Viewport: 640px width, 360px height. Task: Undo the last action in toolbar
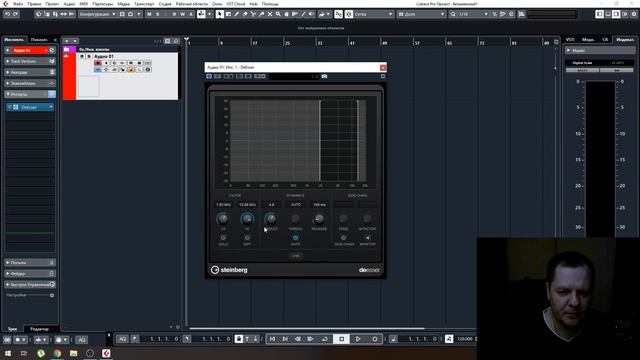[x=7, y=14]
